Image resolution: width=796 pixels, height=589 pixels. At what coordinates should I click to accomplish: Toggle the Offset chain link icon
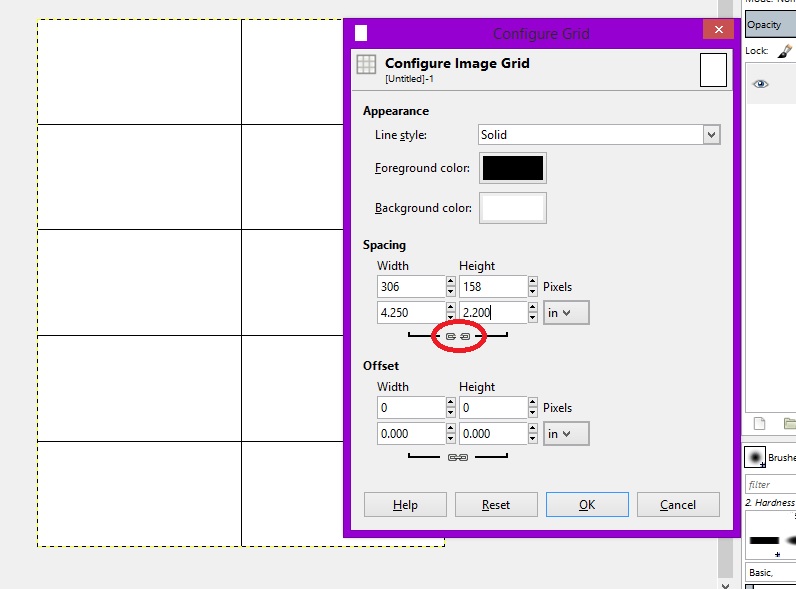(x=458, y=457)
